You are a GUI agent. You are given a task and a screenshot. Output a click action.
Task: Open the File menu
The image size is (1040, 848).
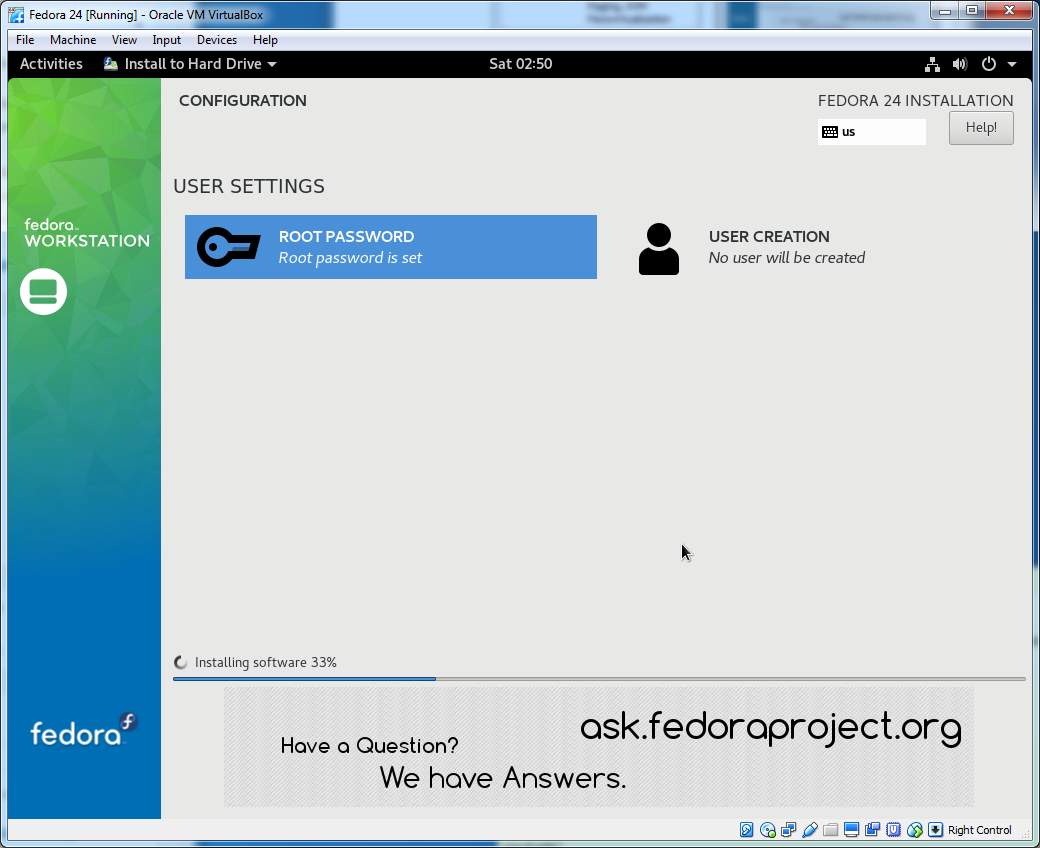point(25,40)
